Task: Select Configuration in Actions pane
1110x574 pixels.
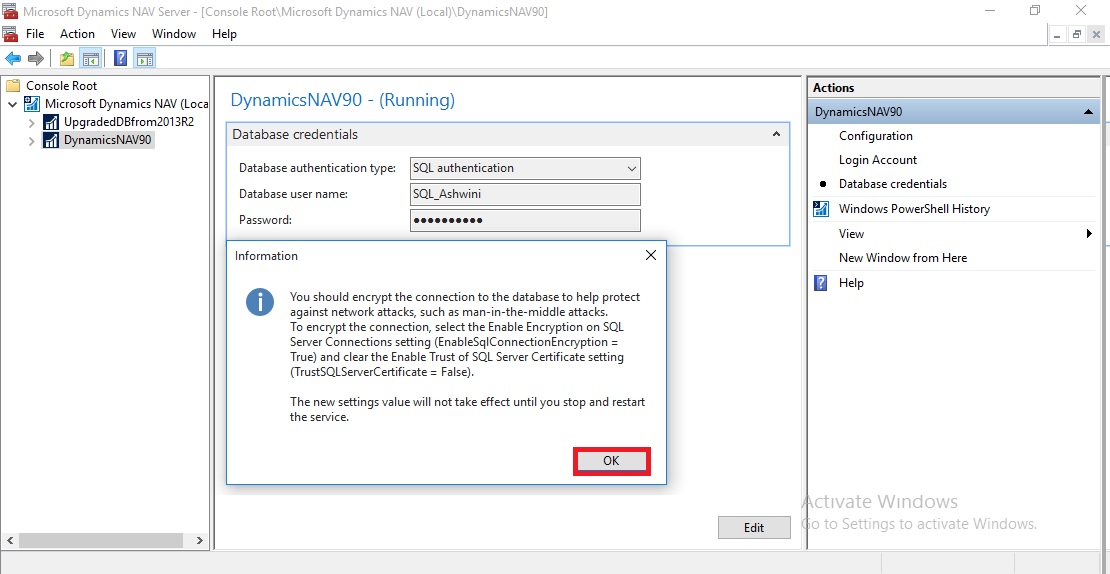Action: click(x=876, y=136)
